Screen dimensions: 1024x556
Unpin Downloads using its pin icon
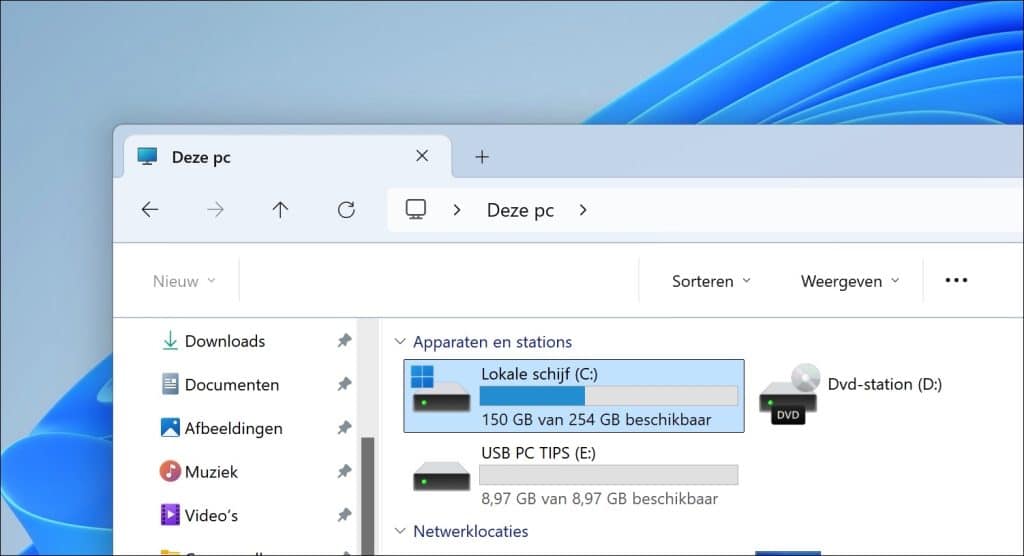point(344,340)
